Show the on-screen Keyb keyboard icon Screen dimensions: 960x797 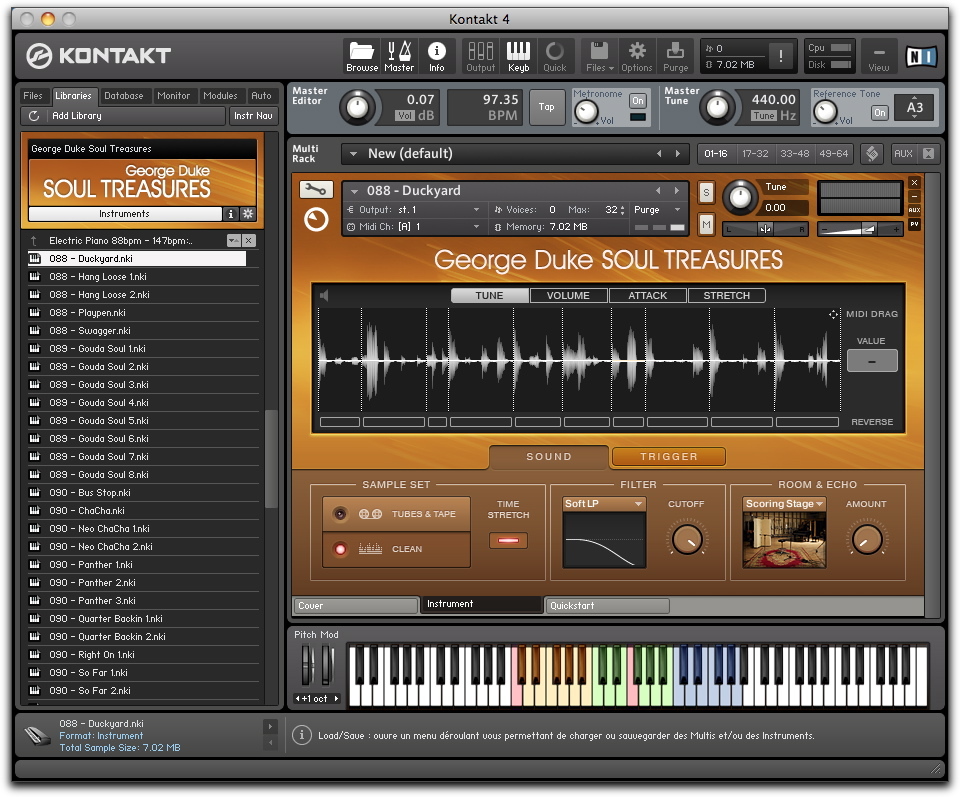coord(518,56)
